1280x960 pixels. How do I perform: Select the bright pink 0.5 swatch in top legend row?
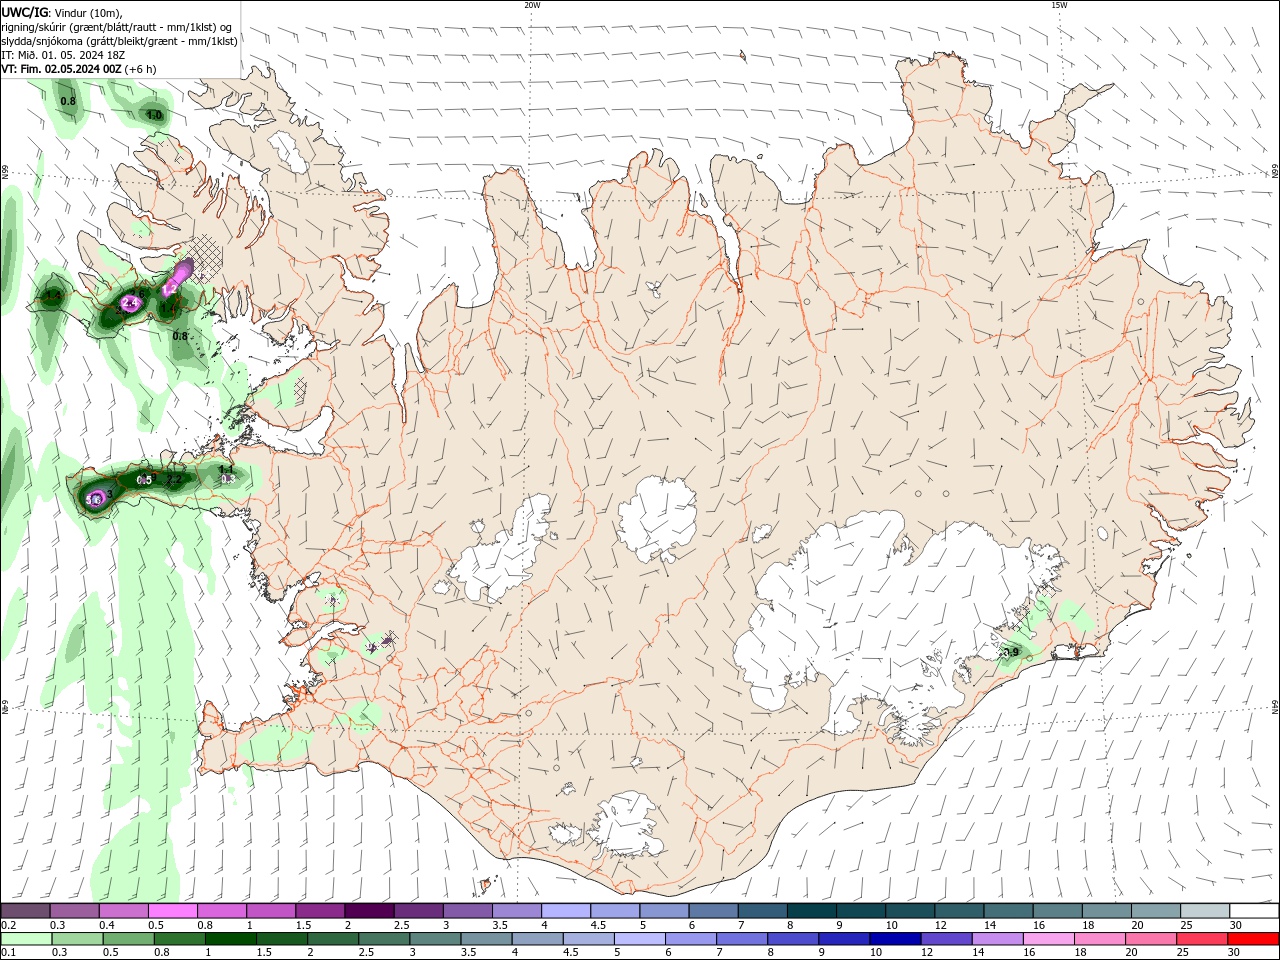click(x=172, y=911)
